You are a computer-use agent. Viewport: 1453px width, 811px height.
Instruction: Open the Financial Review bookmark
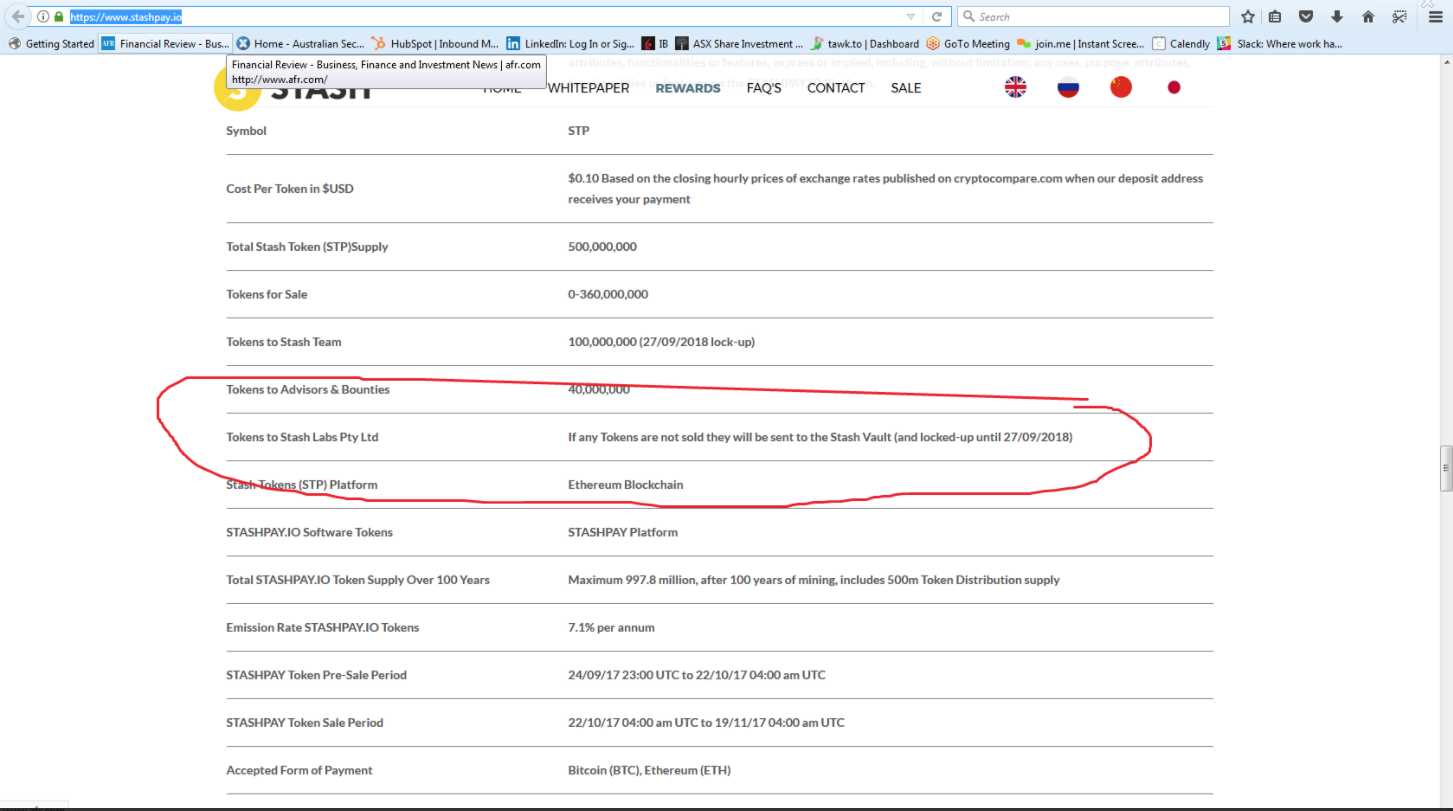pos(166,44)
